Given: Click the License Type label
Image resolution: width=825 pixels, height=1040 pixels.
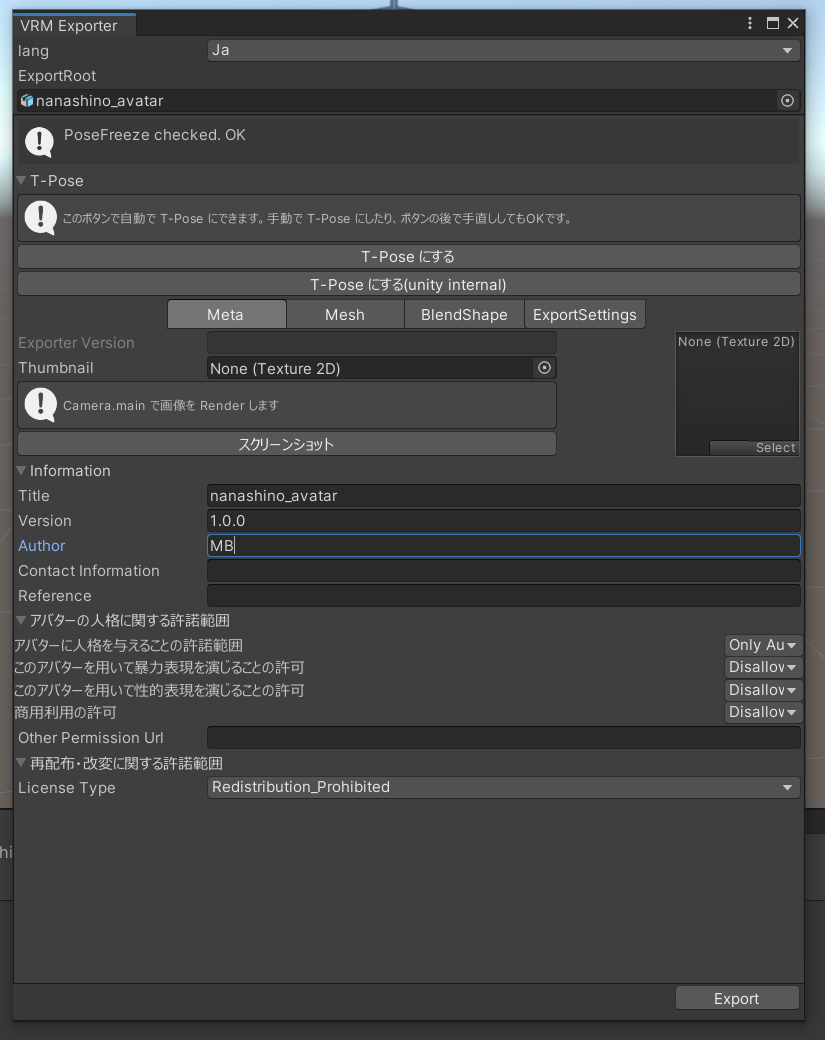Looking at the screenshot, I should [x=67, y=788].
